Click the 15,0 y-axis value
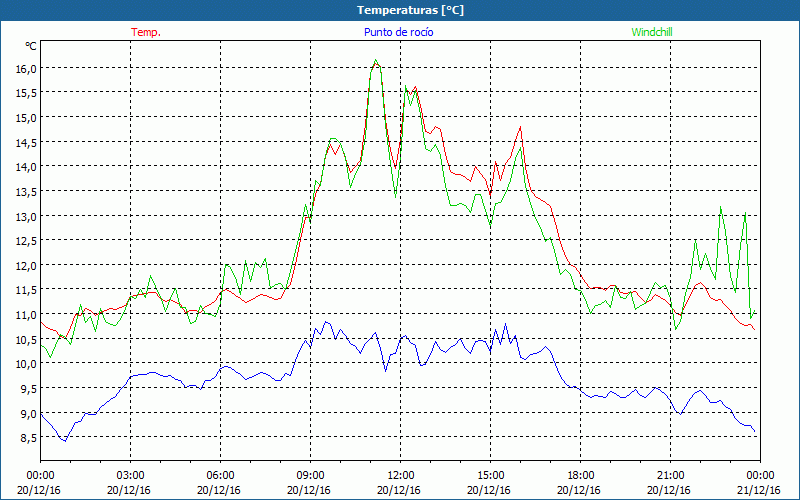The height and width of the screenshot is (500, 800). (x=26, y=118)
